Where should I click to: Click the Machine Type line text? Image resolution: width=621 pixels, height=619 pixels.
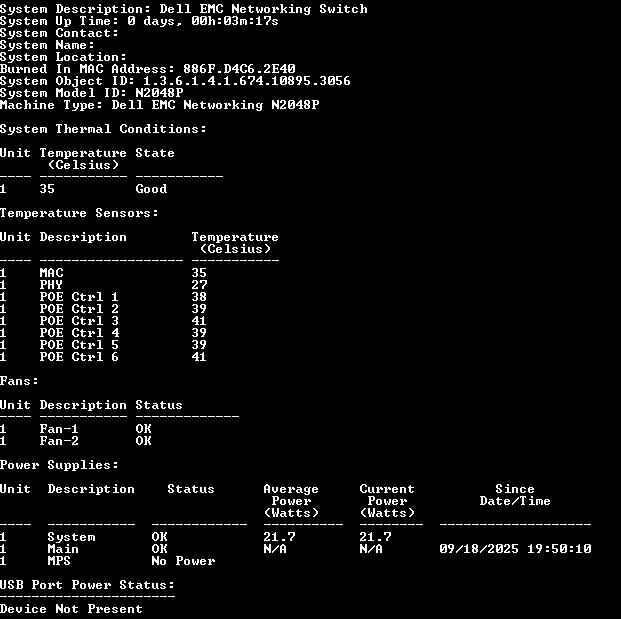point(159,105)
